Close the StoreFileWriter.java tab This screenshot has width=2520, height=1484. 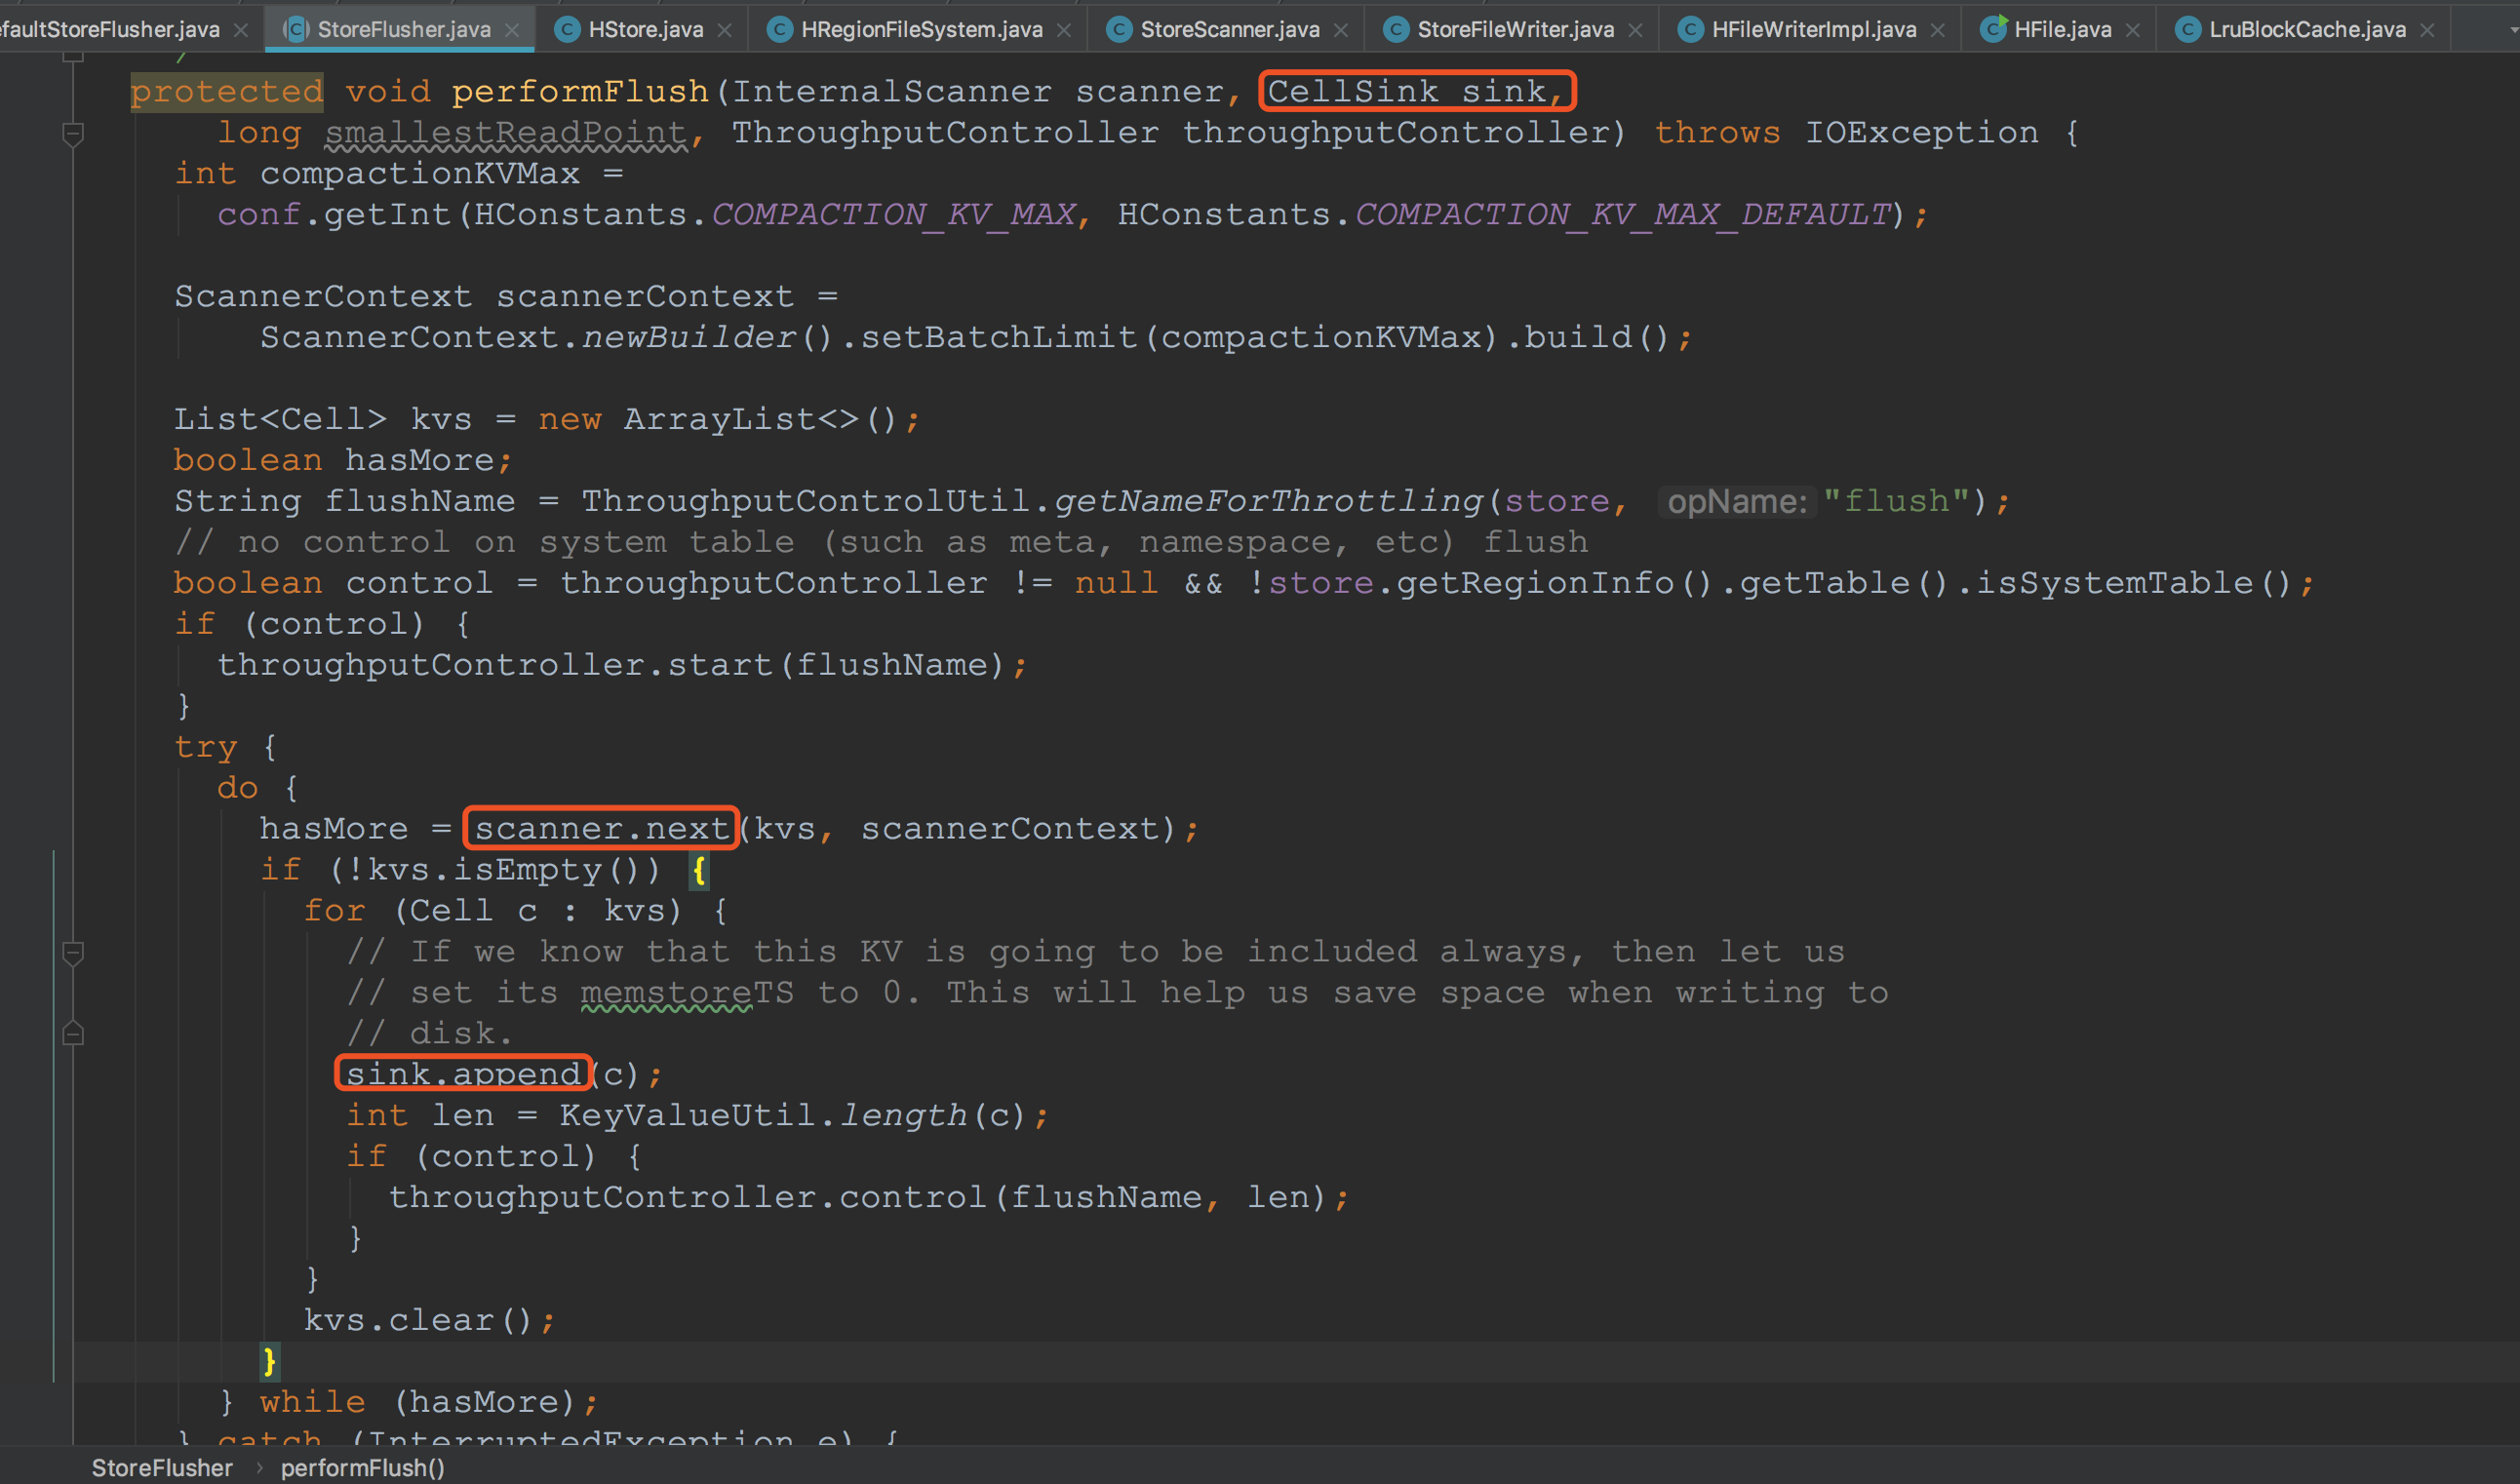click(x=1635, y=30)
